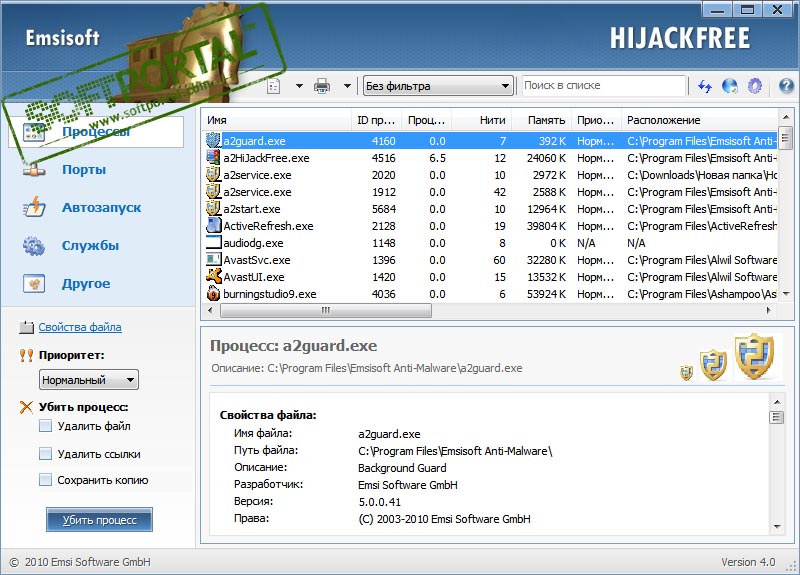Sort by the 'Проц...' column header

[427, 120]
